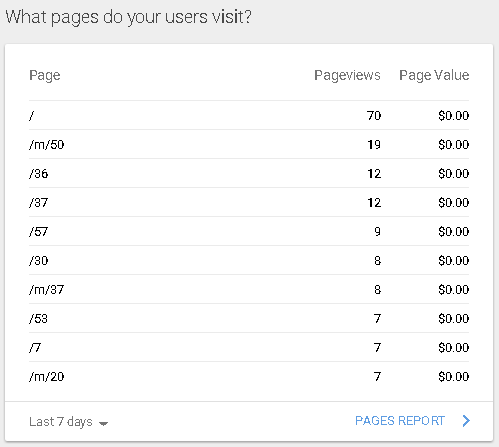Image resolution: width=499 pixels, height=447 pixels.
Task: Open the /m/37 page row
Action: click(249, 289)
